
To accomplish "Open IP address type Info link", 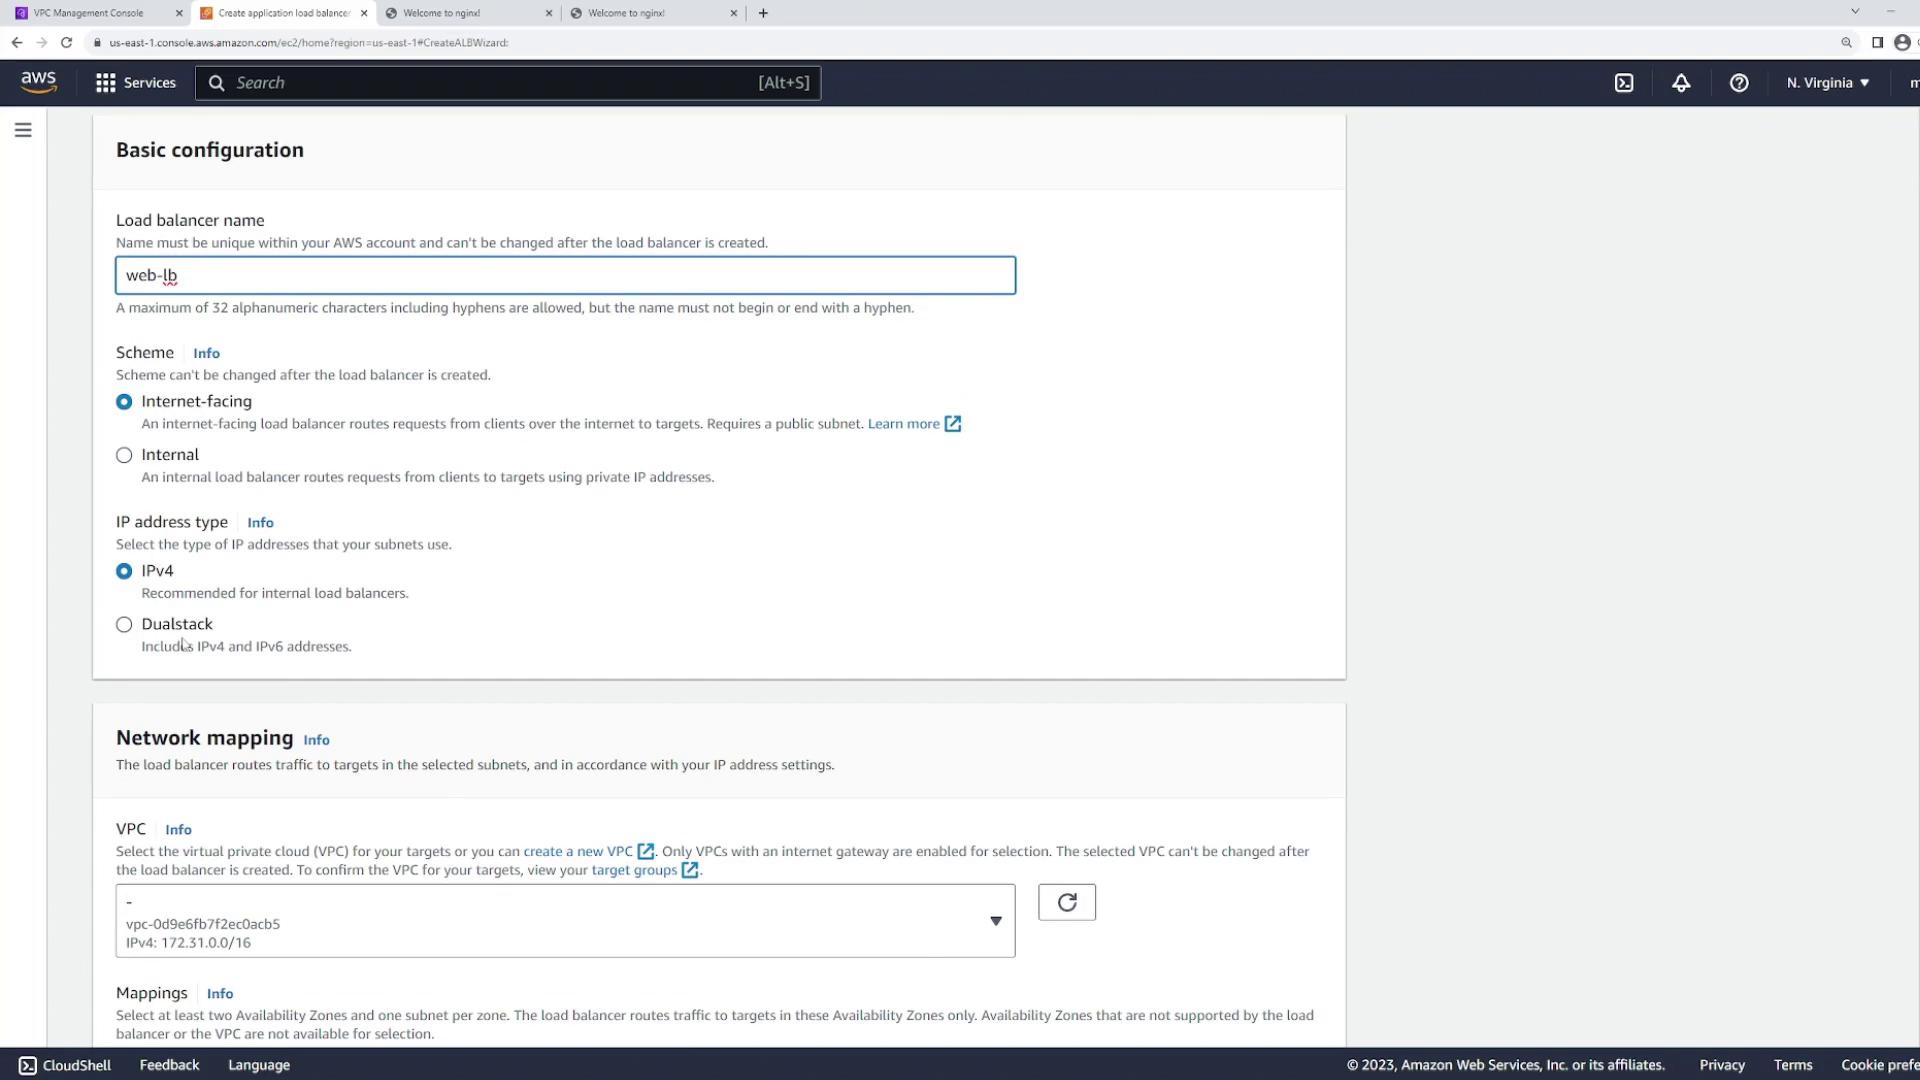I will tap(260, 522).
